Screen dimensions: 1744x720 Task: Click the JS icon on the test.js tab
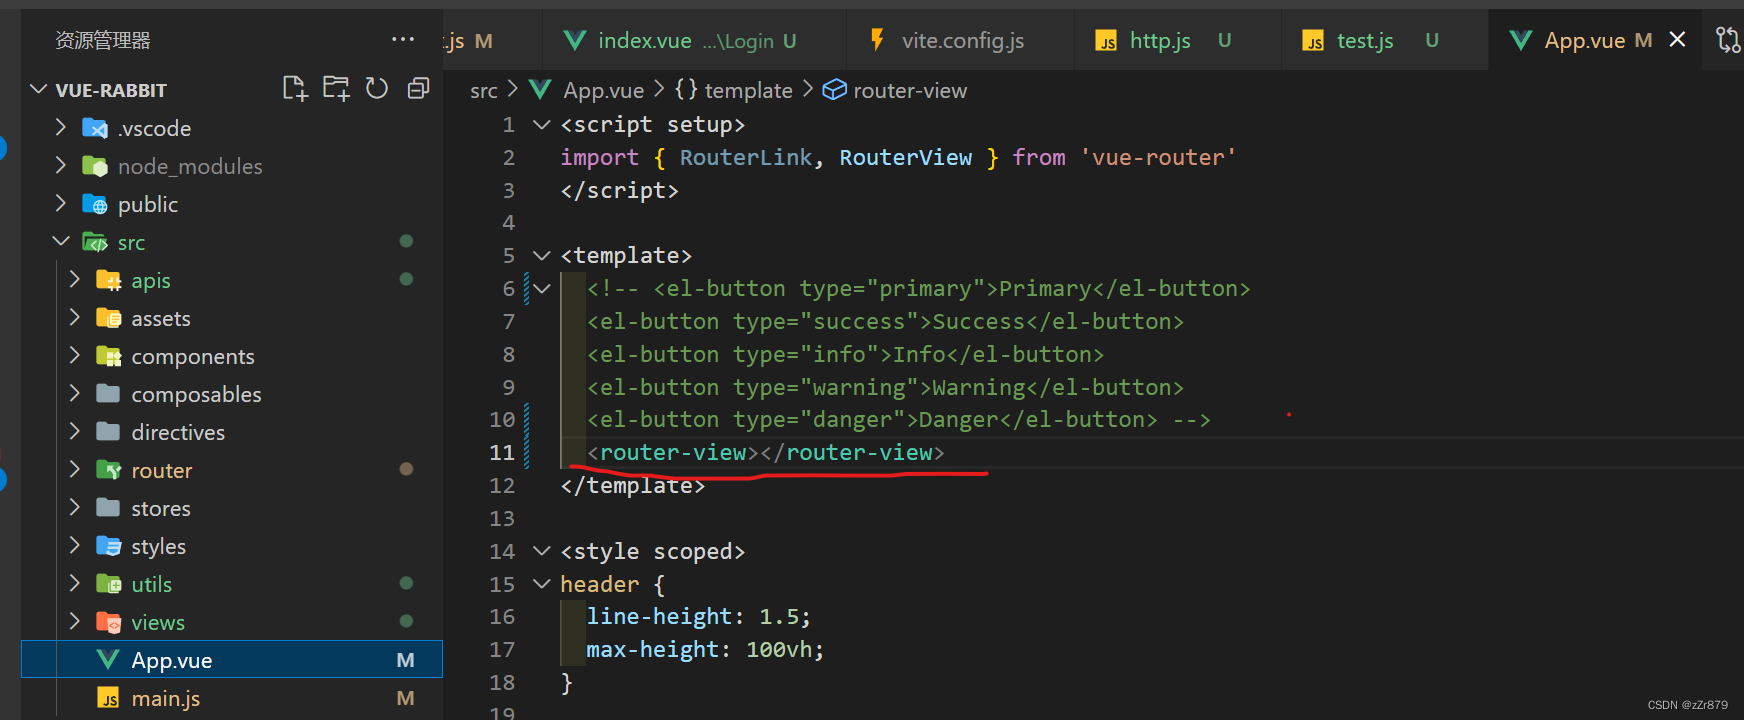coord(1313,41)
